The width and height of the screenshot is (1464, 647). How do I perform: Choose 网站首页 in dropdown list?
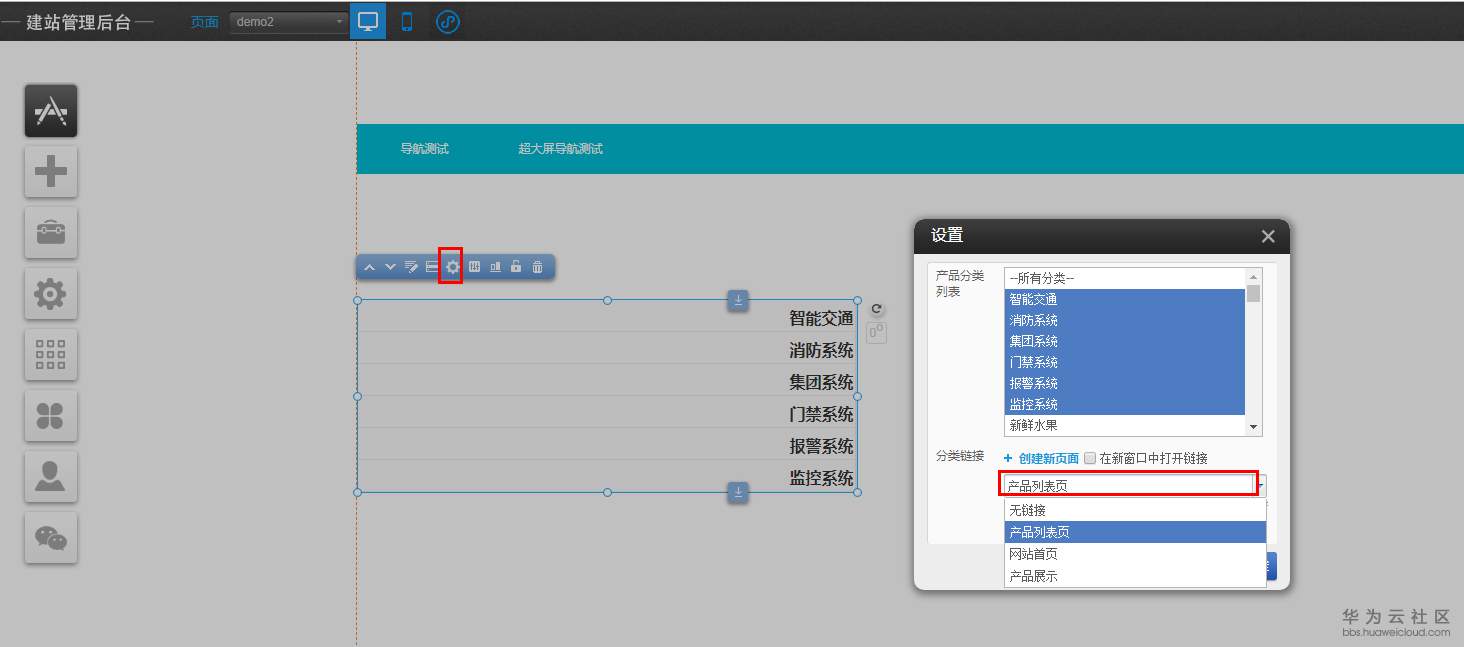click(1135, 554)
